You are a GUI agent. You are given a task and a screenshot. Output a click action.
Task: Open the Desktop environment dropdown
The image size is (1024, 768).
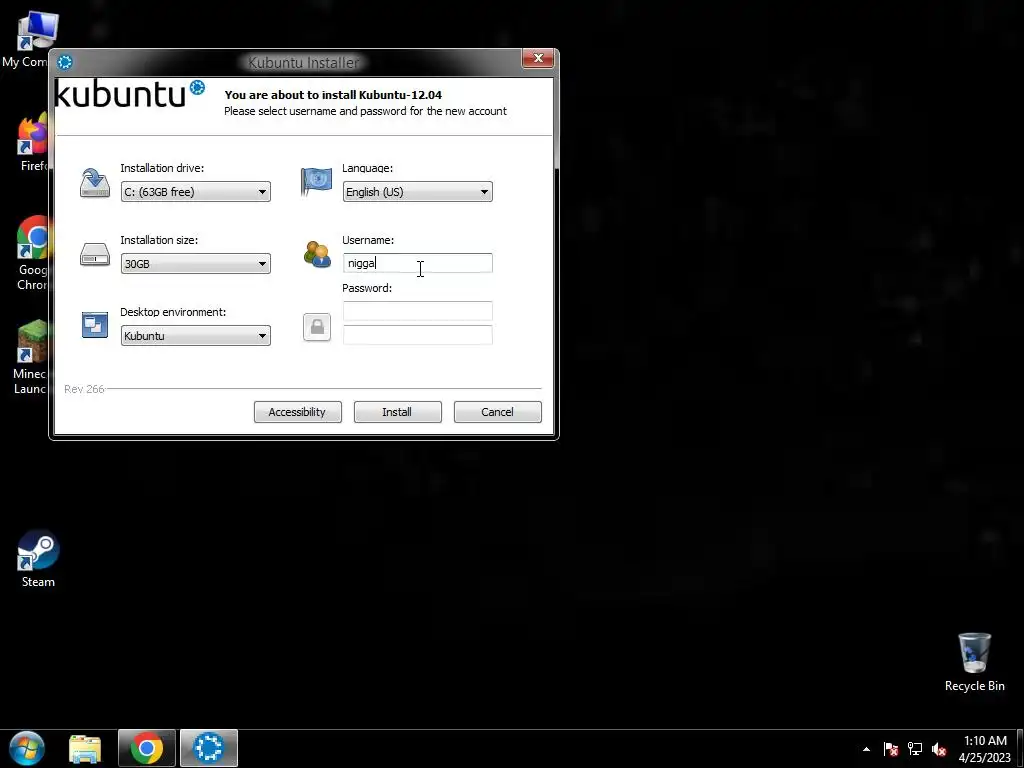tap(195, 336)
